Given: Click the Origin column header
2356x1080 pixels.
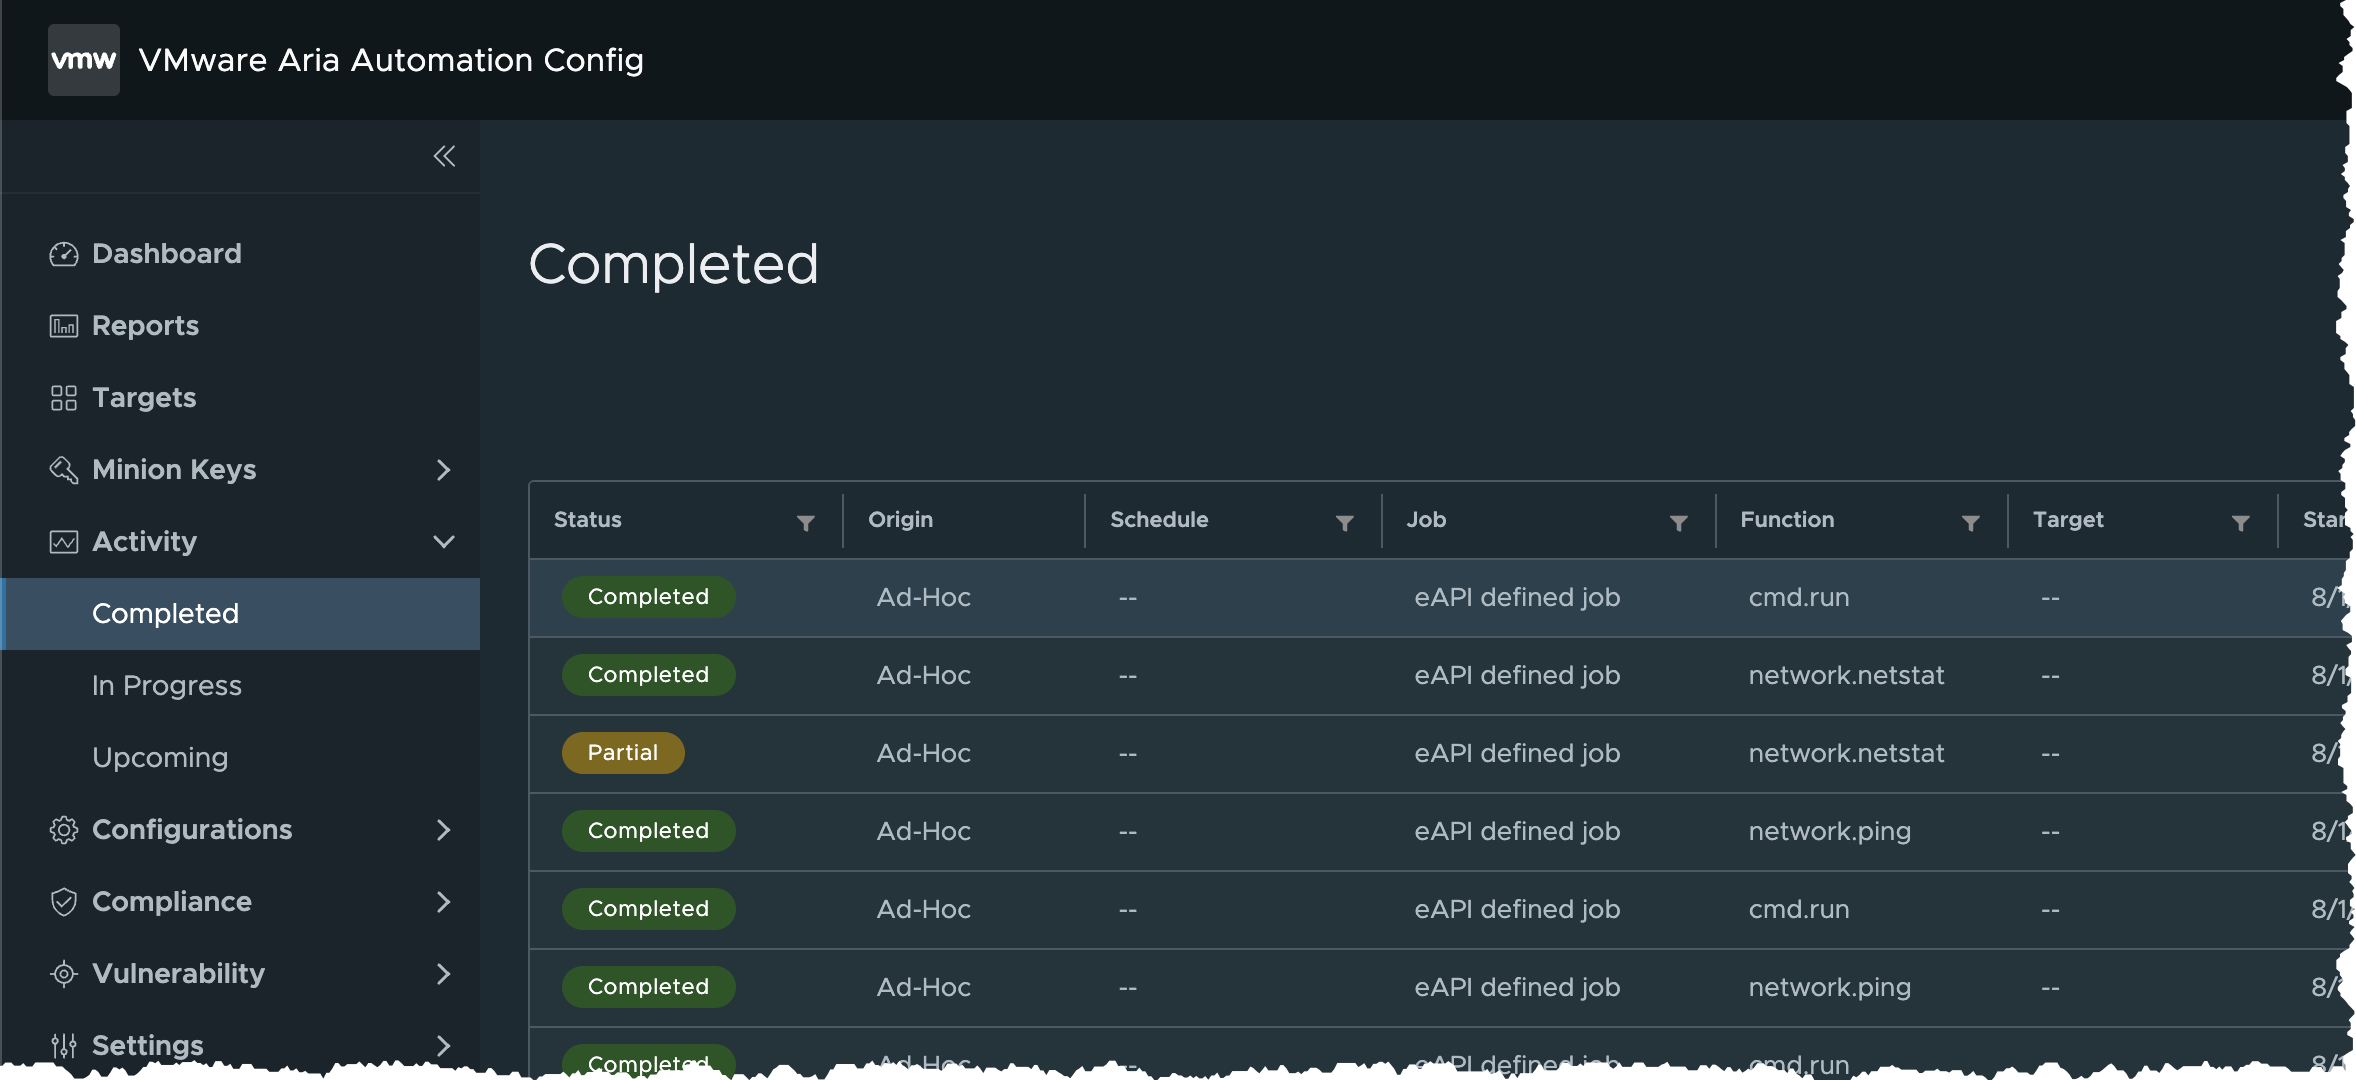Looking at the screenshot, I should [x=900, y=520].
